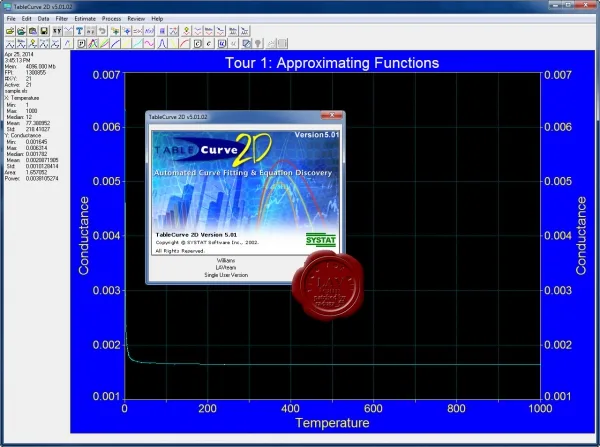
Task: Click the briefcase clipboard icon near save
Action: [x=33, y=31]
